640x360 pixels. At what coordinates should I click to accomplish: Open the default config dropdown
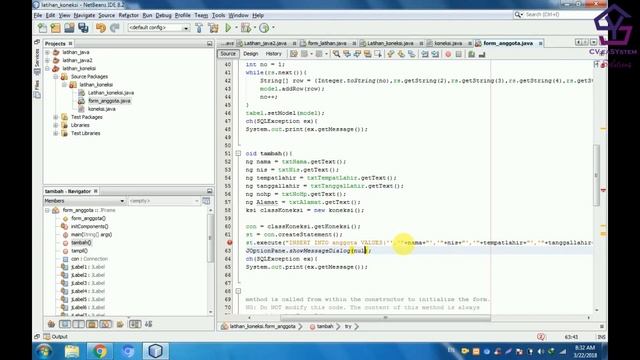pos(159,28)
